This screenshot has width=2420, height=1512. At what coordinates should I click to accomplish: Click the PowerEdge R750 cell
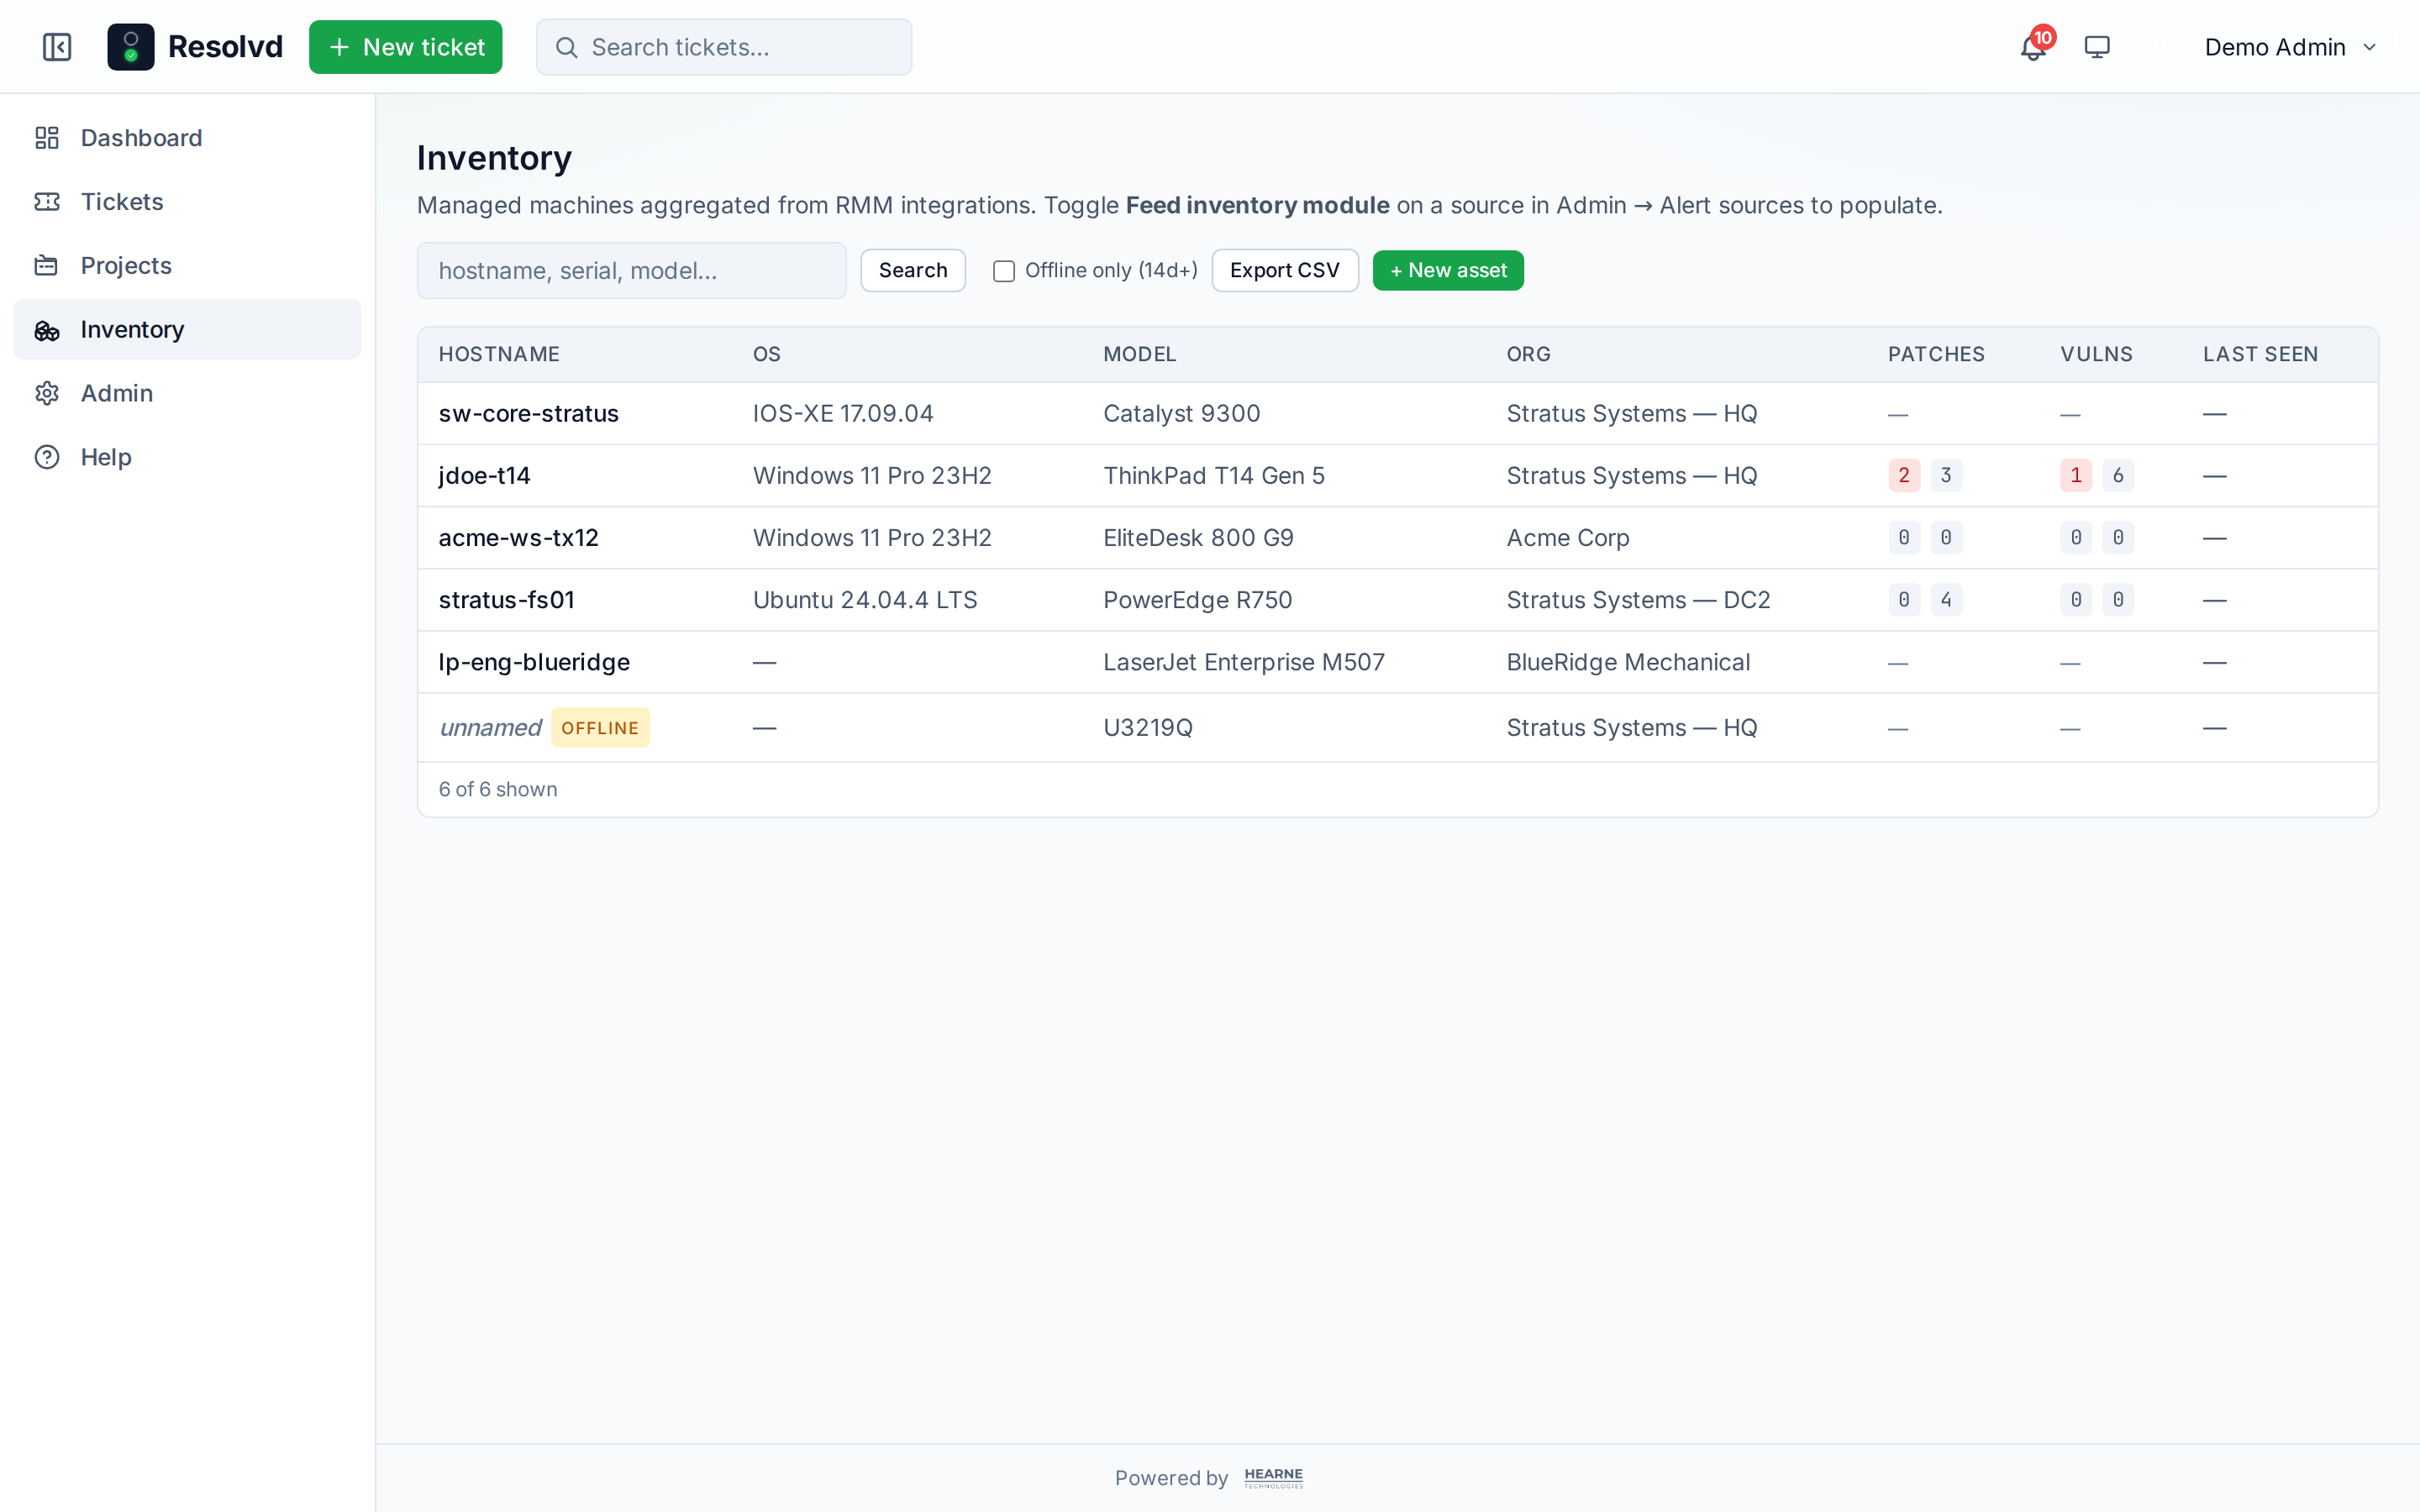pos(1198,600)
